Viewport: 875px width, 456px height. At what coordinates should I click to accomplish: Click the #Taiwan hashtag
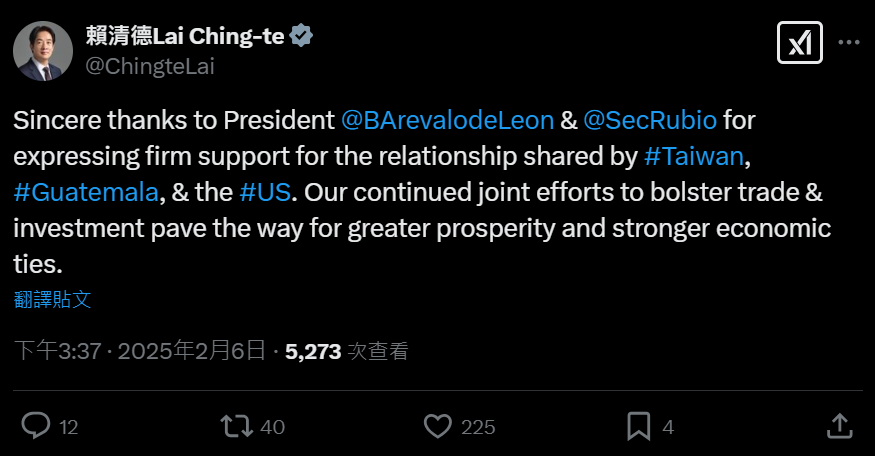coord(694,157)
